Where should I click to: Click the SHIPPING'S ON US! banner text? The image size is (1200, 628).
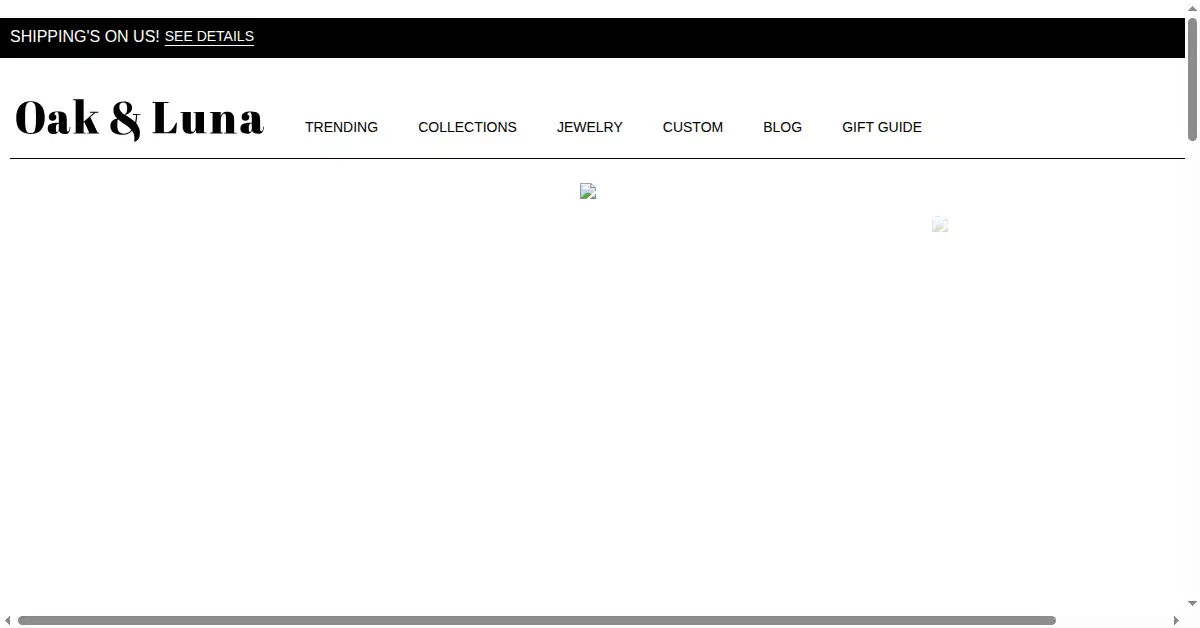coord(85,36)
